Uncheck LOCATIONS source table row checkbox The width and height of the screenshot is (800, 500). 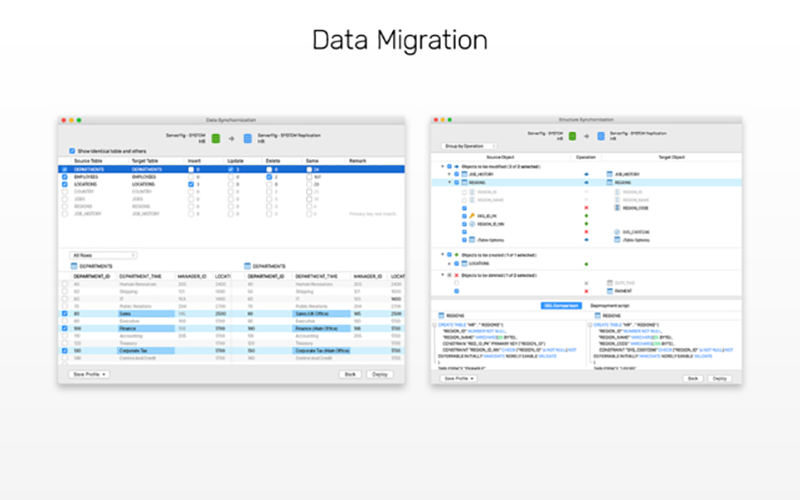(65, 184)
